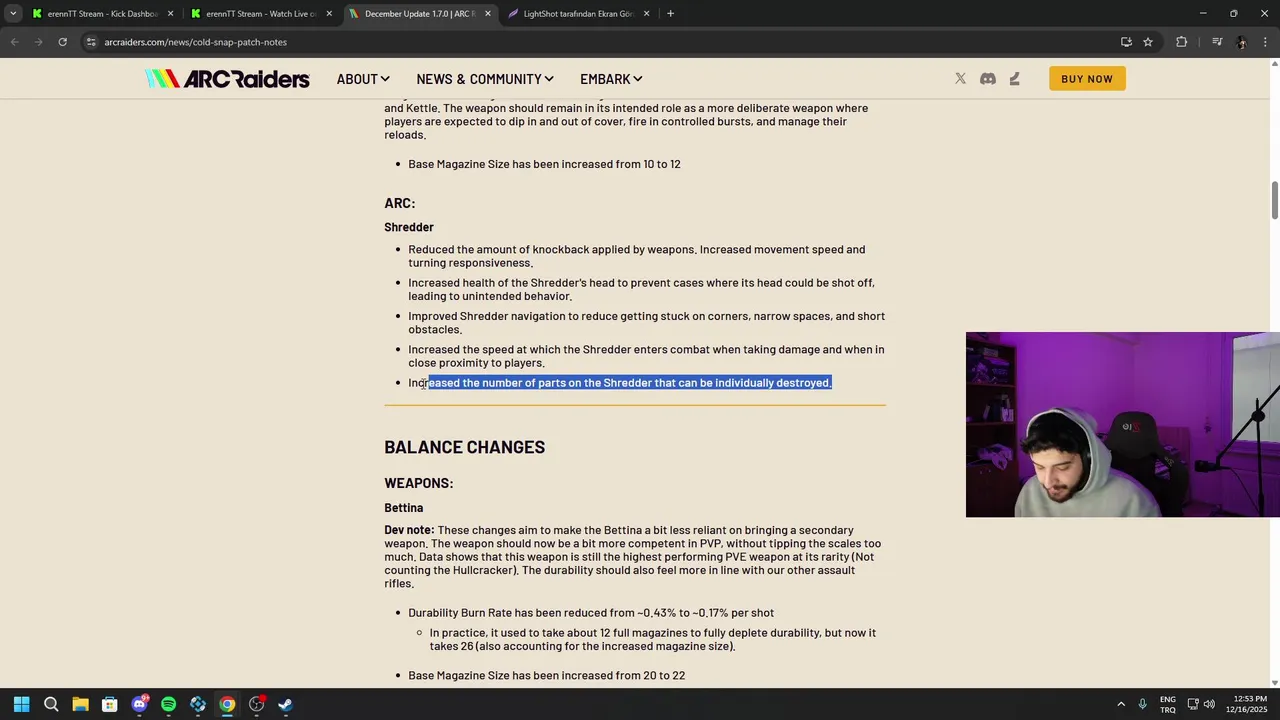Image resolution: width=1280 pixels, height=720 pixels.
Task: Click 'Increased health of the Shredder's head' bullet
Action: tap(641, 290)
